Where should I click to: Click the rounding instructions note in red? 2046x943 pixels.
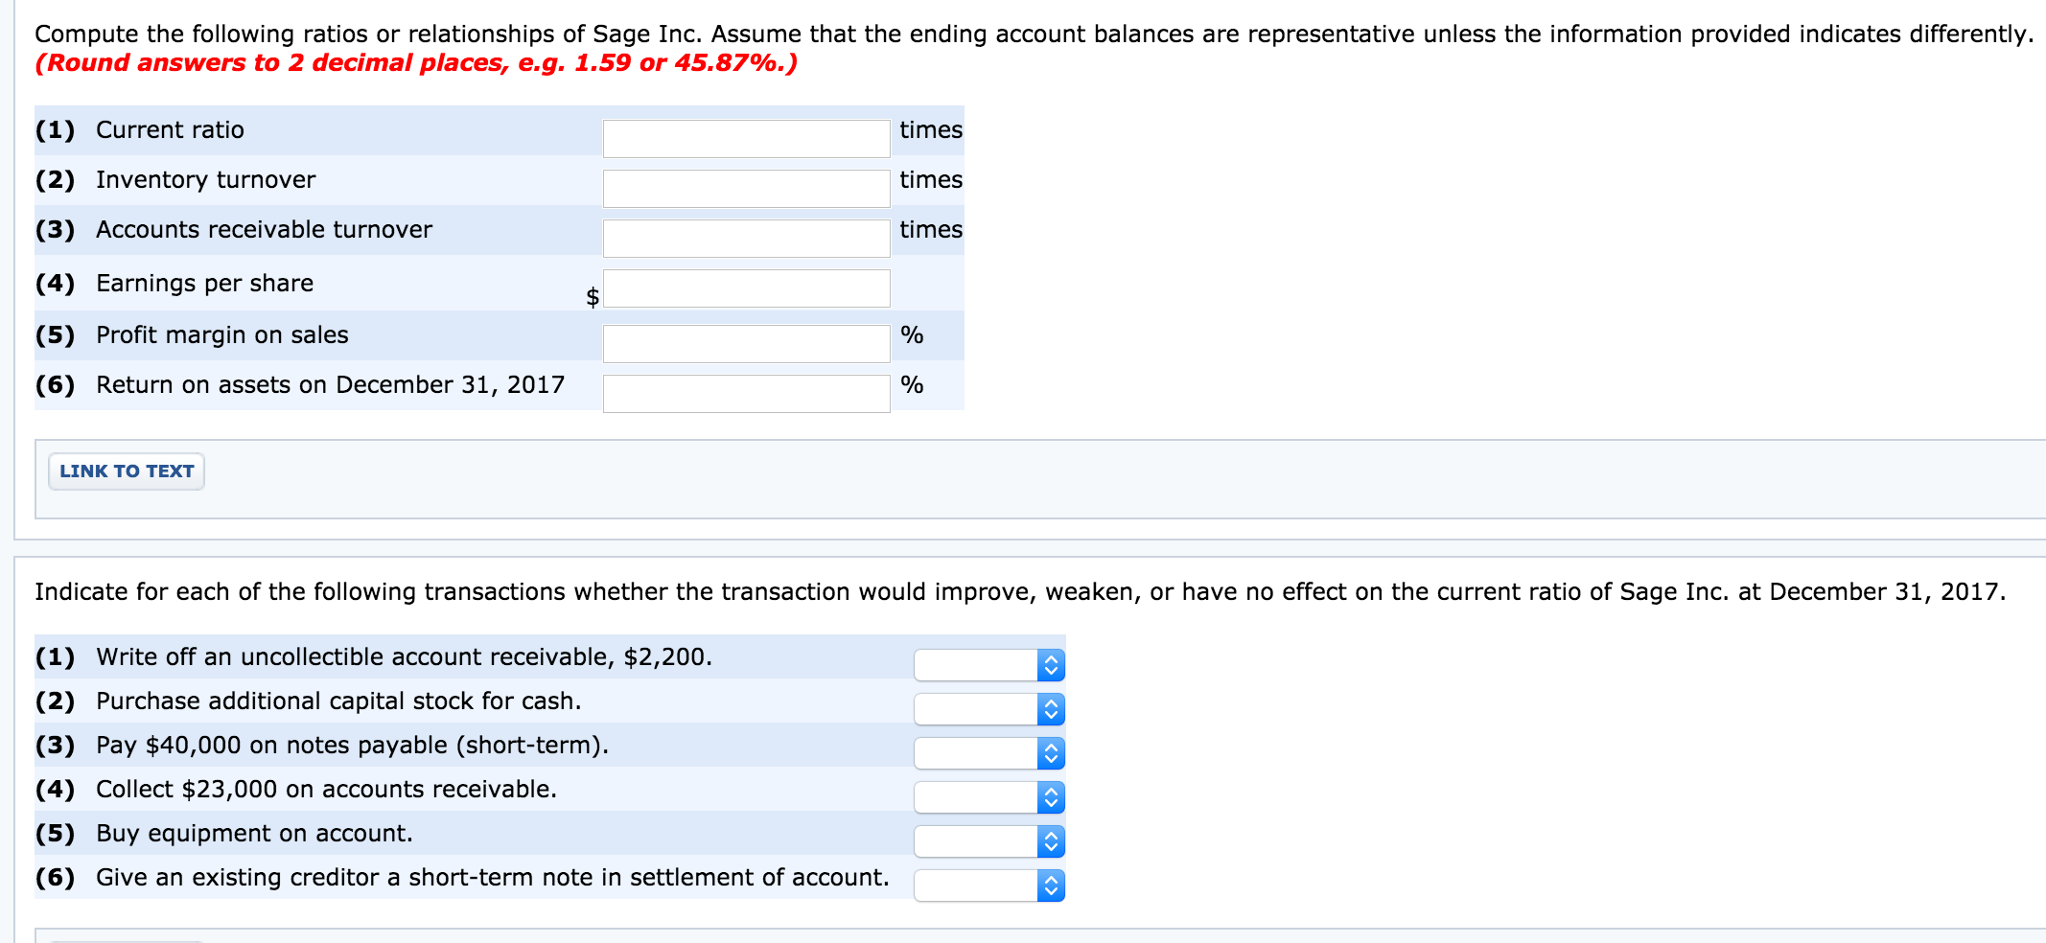[x=413, y=62]
